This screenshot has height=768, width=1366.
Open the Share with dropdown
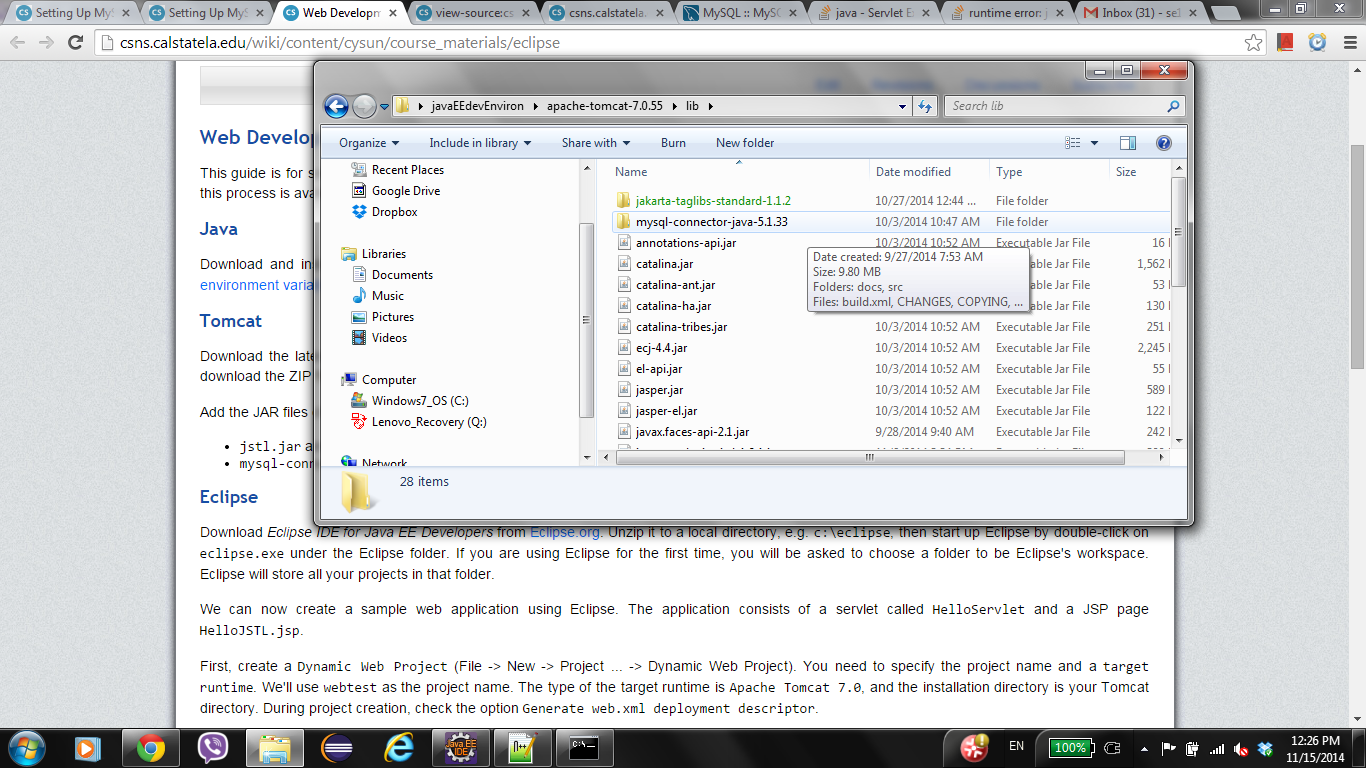(595, 143)
